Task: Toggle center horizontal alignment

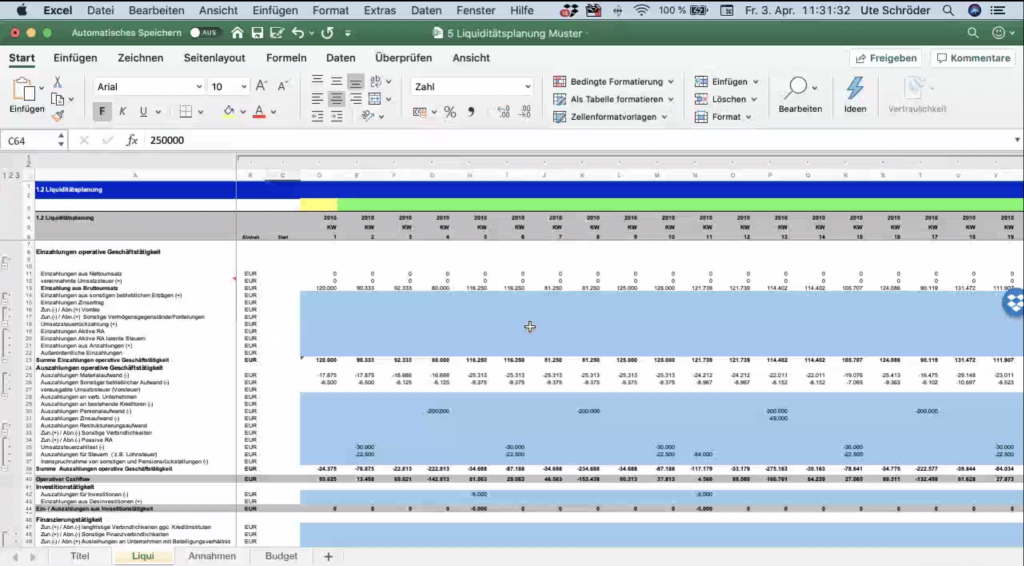Action: pos(336,99)
